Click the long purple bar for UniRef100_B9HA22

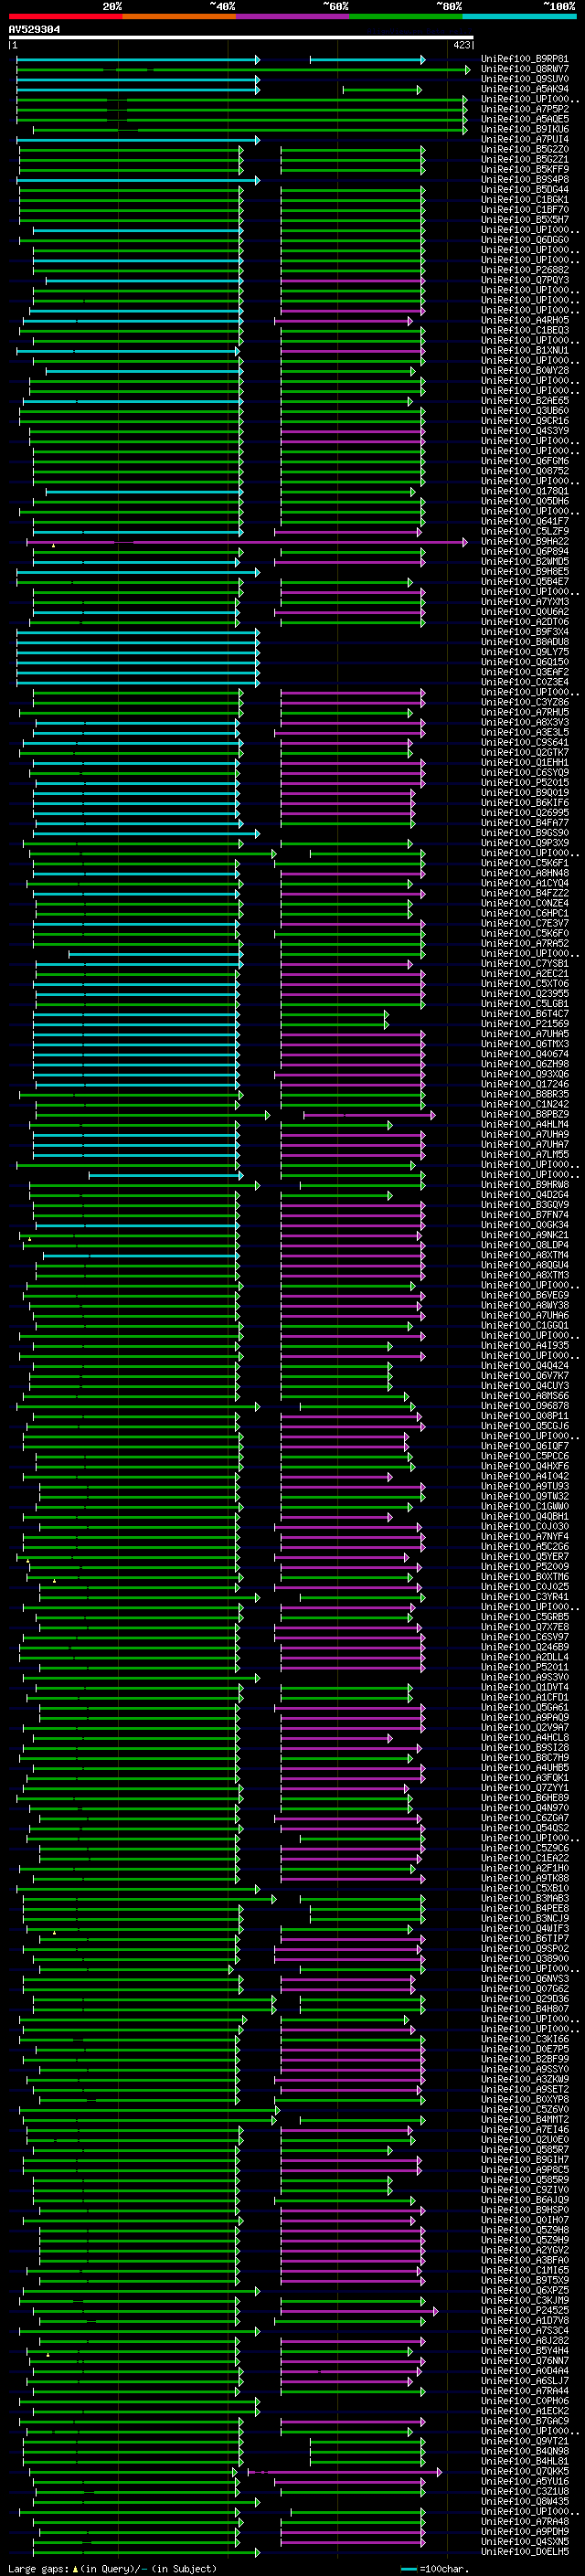(x=247, y=542)
